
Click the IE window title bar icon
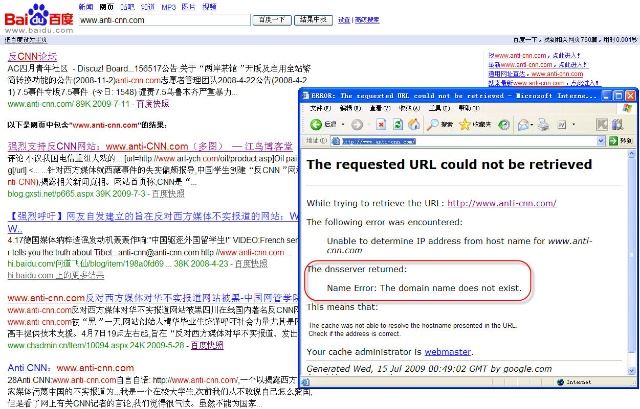(x=306, y=96)
